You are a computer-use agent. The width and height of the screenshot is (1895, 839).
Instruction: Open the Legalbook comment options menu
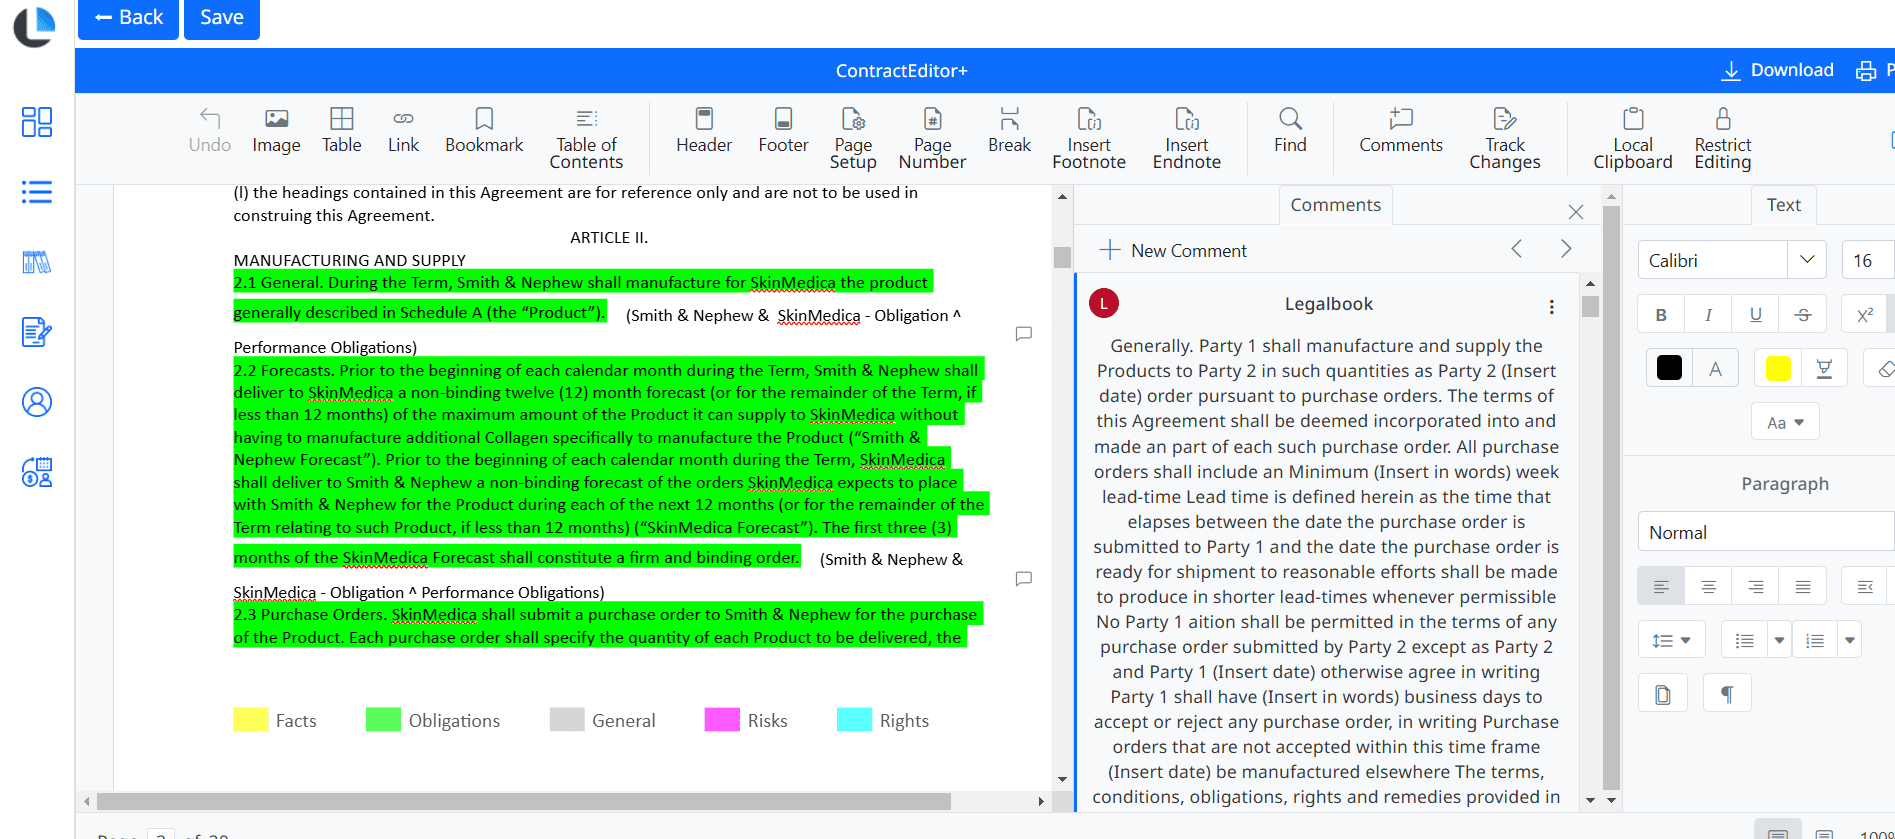(1551, 307)
